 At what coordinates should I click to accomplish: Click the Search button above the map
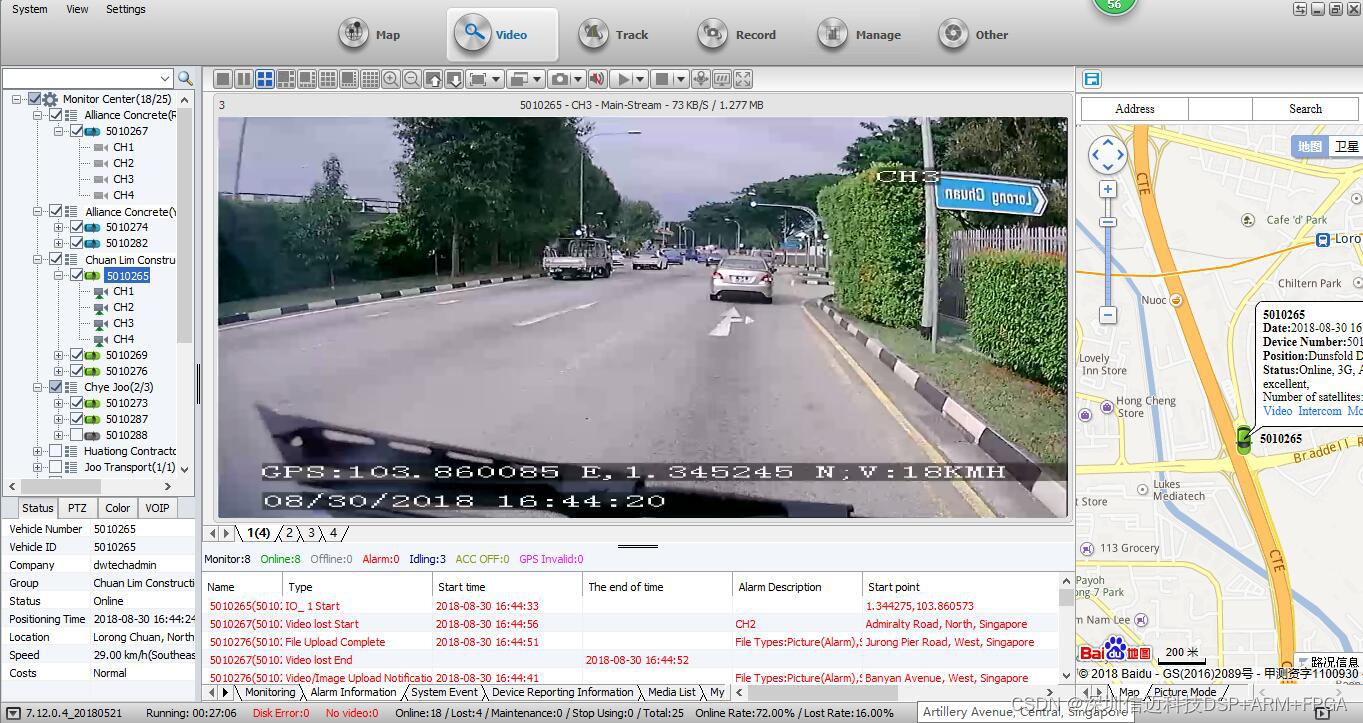1304,109
